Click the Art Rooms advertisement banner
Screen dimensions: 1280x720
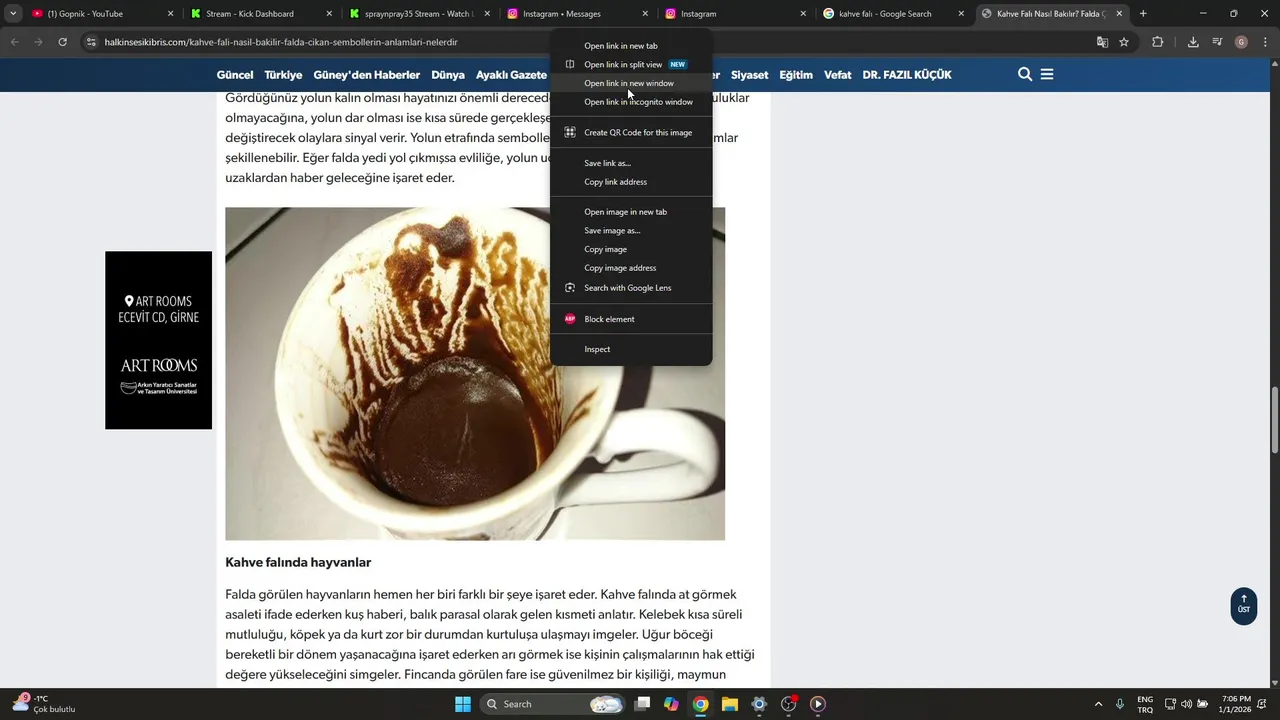tap(158, 340)
